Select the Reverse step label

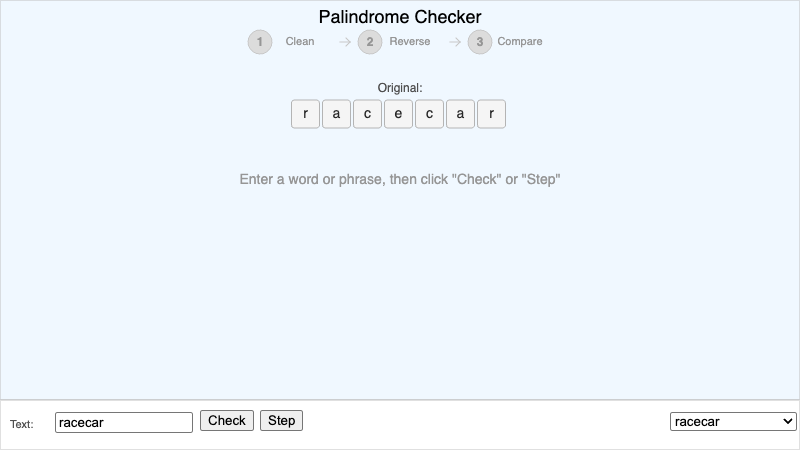[410, 42]
